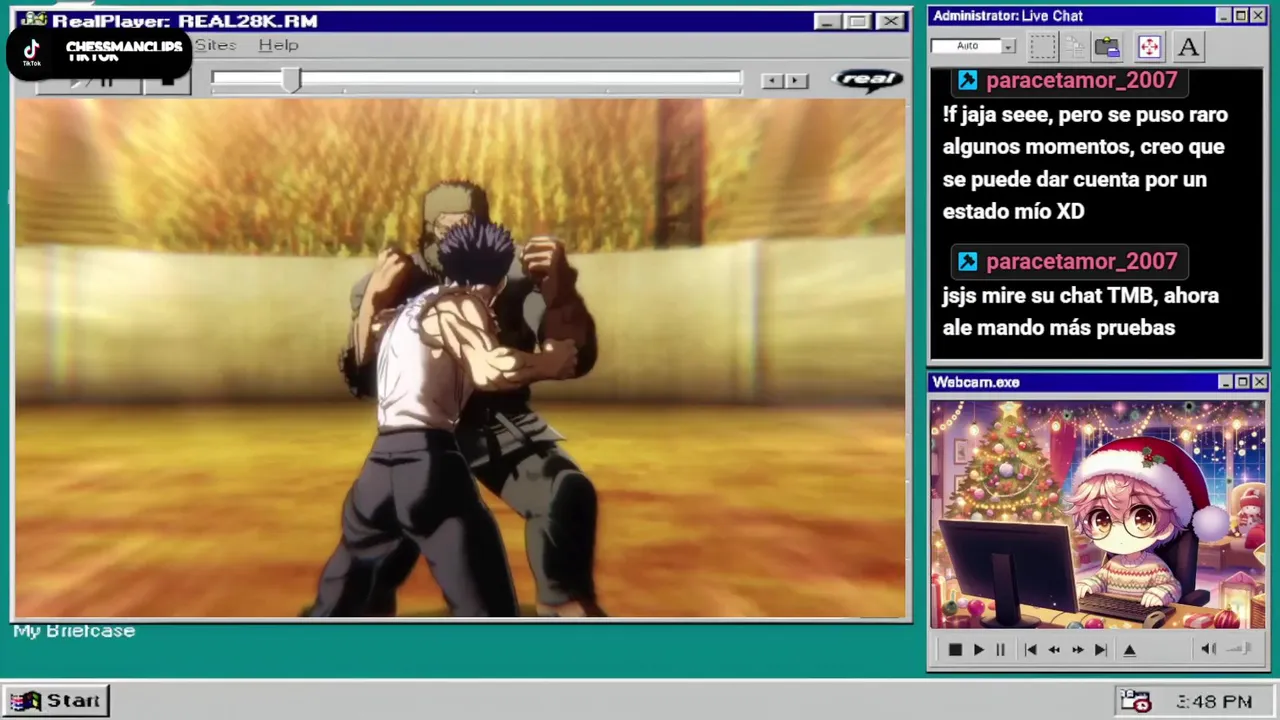This screenshot has width=1280, height=720.
Task: Stop playback in Webcam.exe
Action: 955,650
